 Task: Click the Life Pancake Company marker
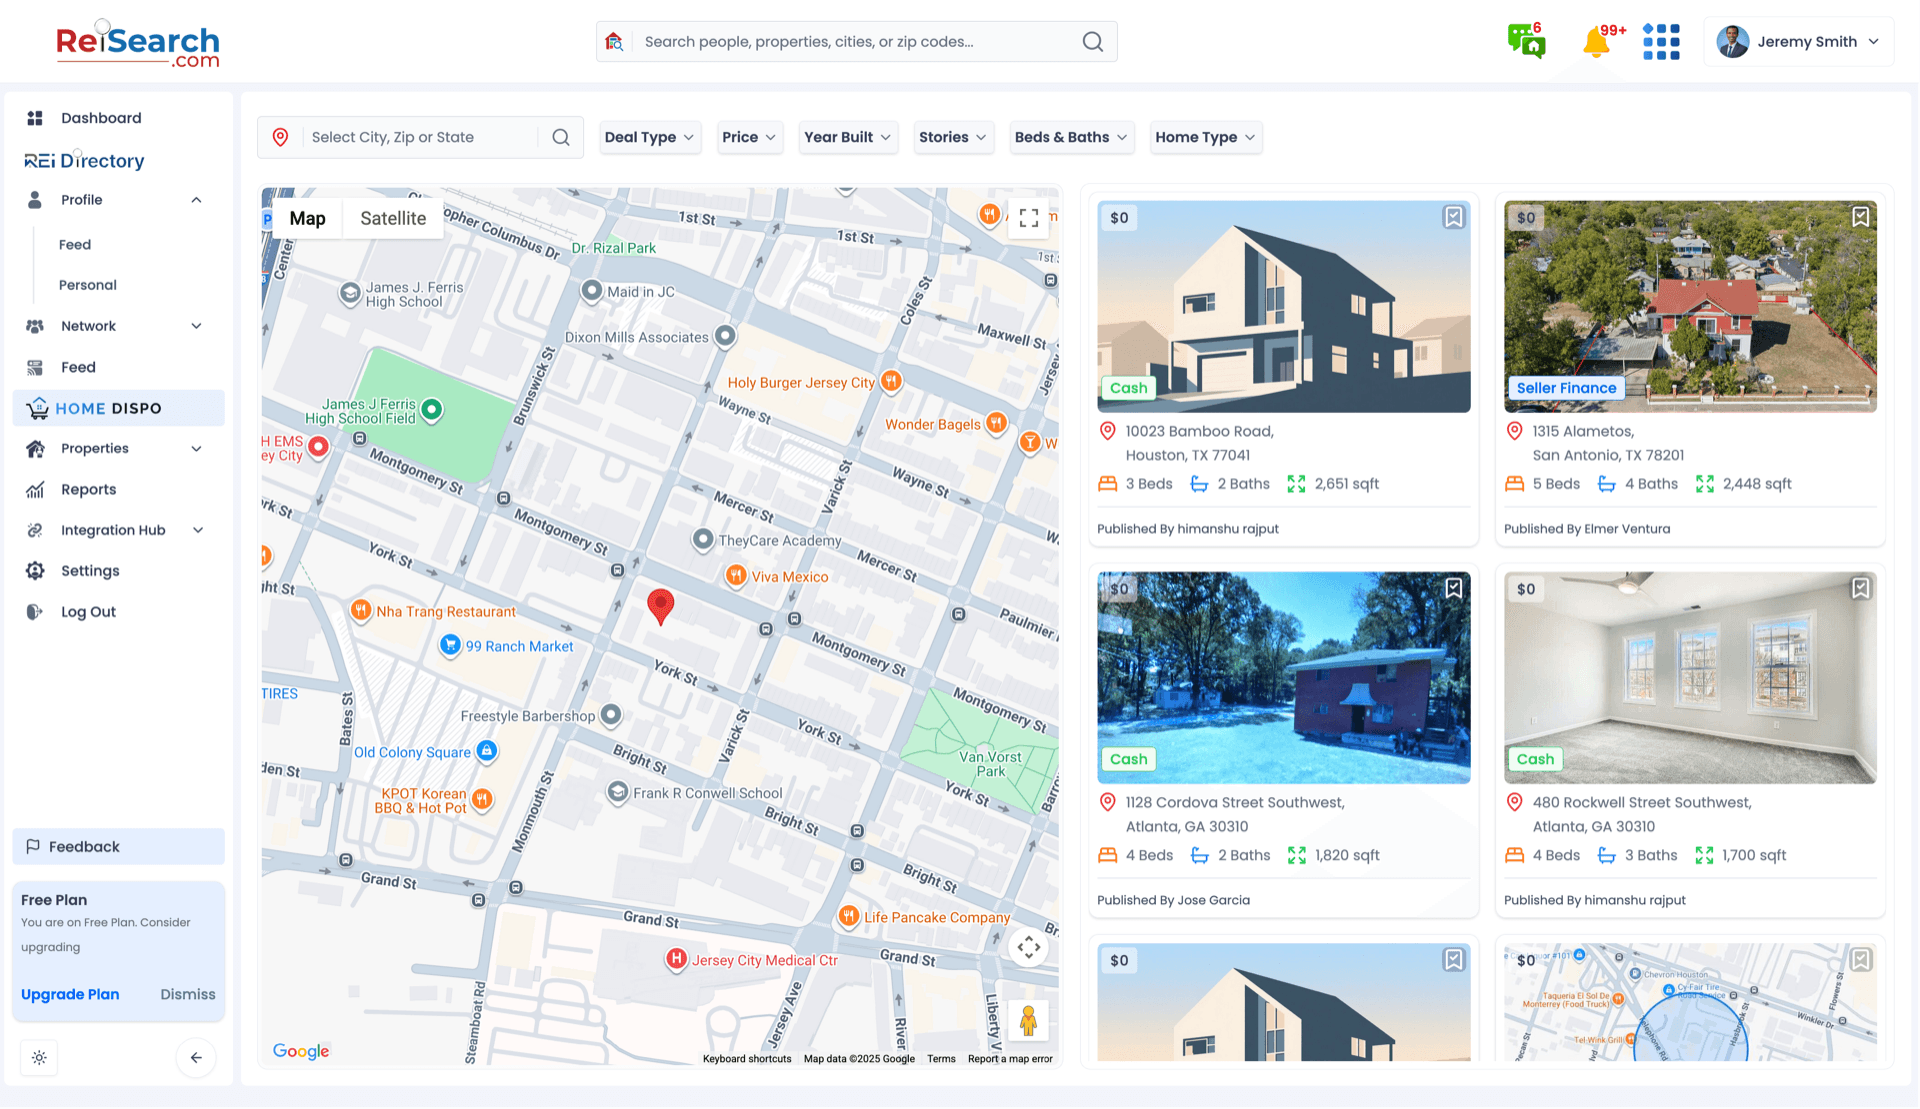(x=849, y=916)
